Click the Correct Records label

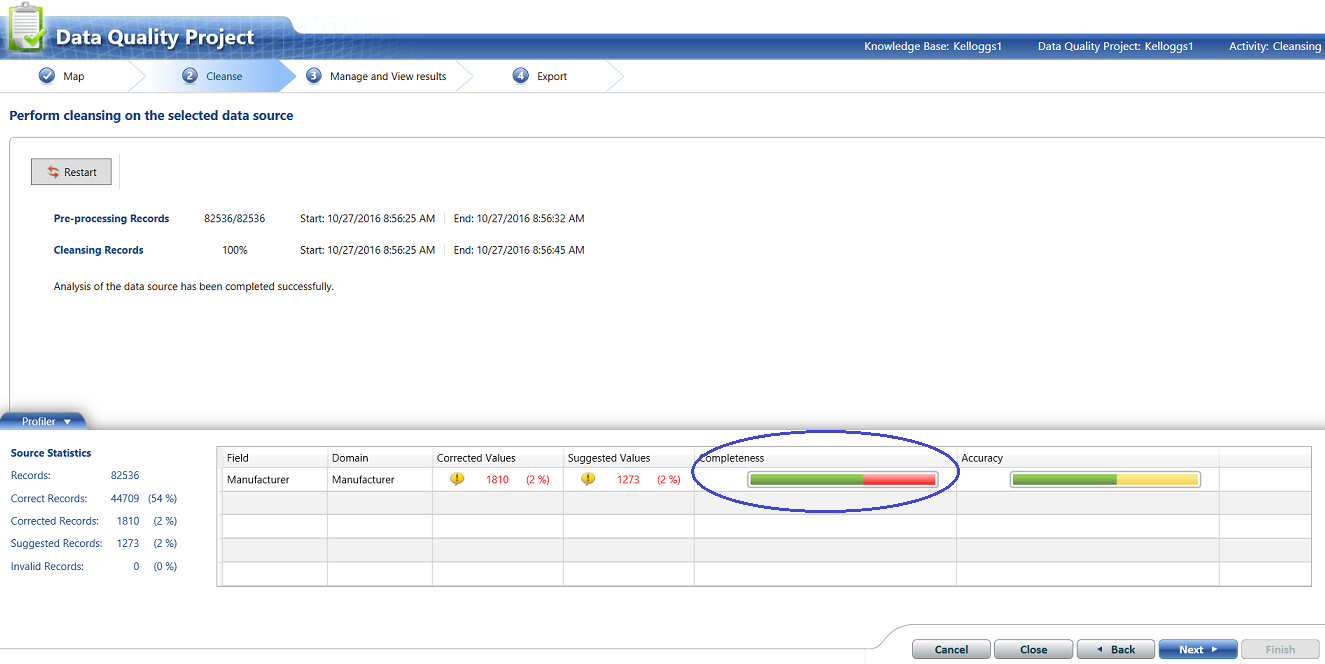tap(49, 498)
